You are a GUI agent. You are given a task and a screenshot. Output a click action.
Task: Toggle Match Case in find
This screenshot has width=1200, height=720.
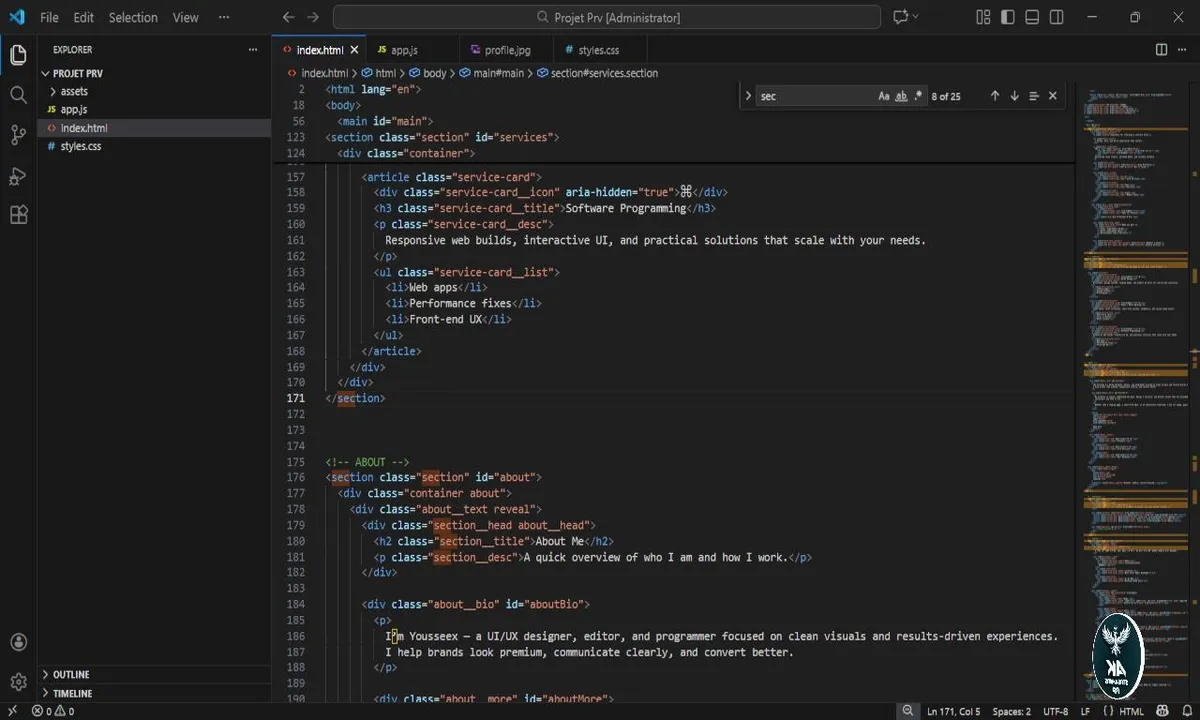[x=884, y=96]
